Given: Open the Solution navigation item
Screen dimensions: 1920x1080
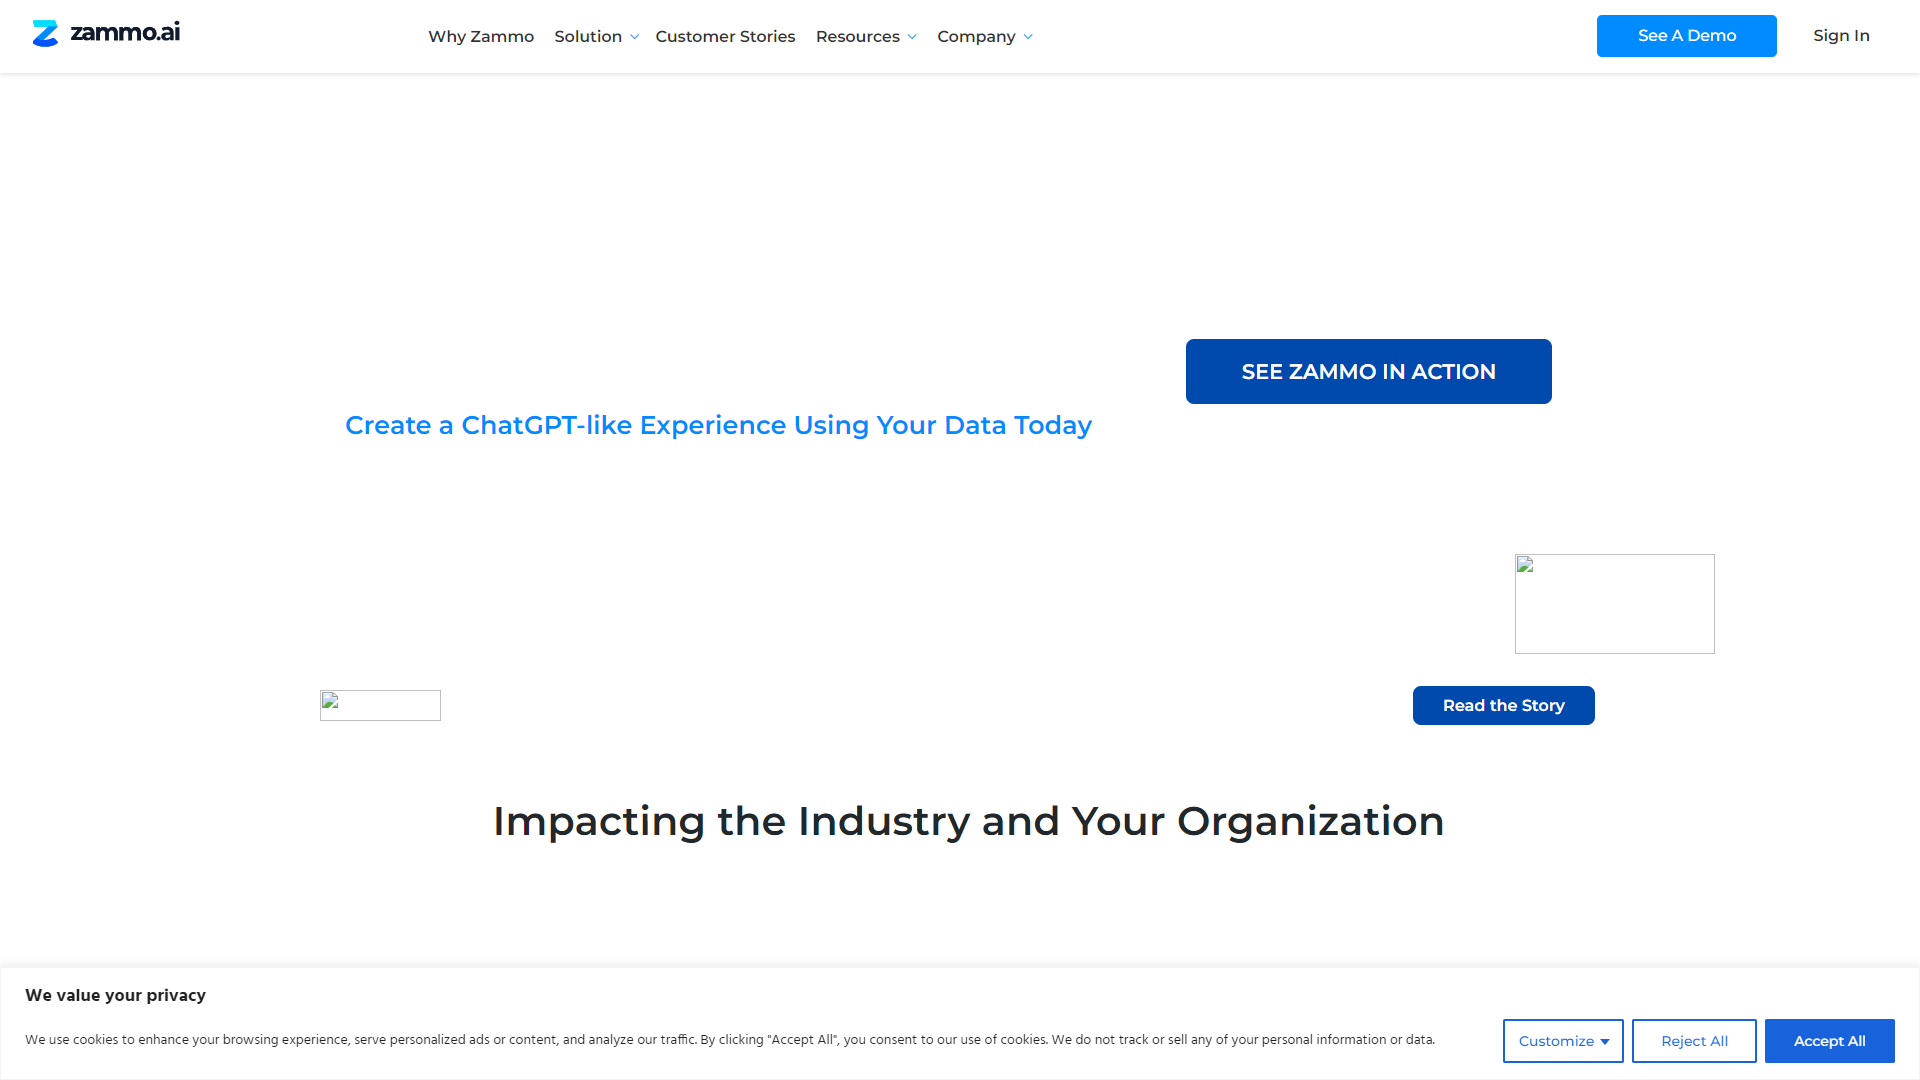Looking at the screenshot, I should click(x=588, y=37).
